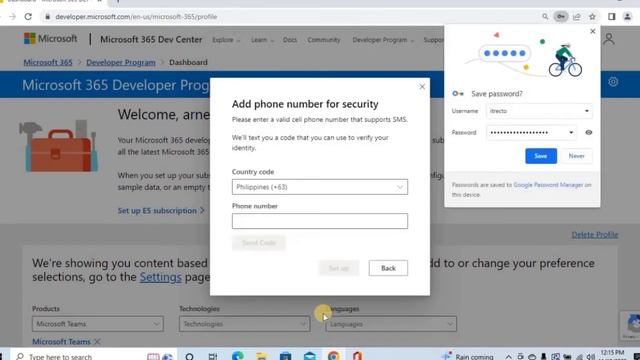Open the Chrome profile avatar

tap(627, 17)
